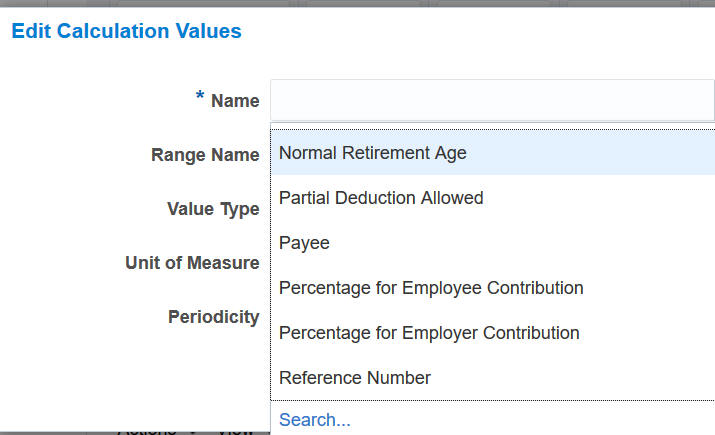The image size is (715, 435).
Task: Select Normal Retirement Age from the list
Action: click(x=373, y=153)
